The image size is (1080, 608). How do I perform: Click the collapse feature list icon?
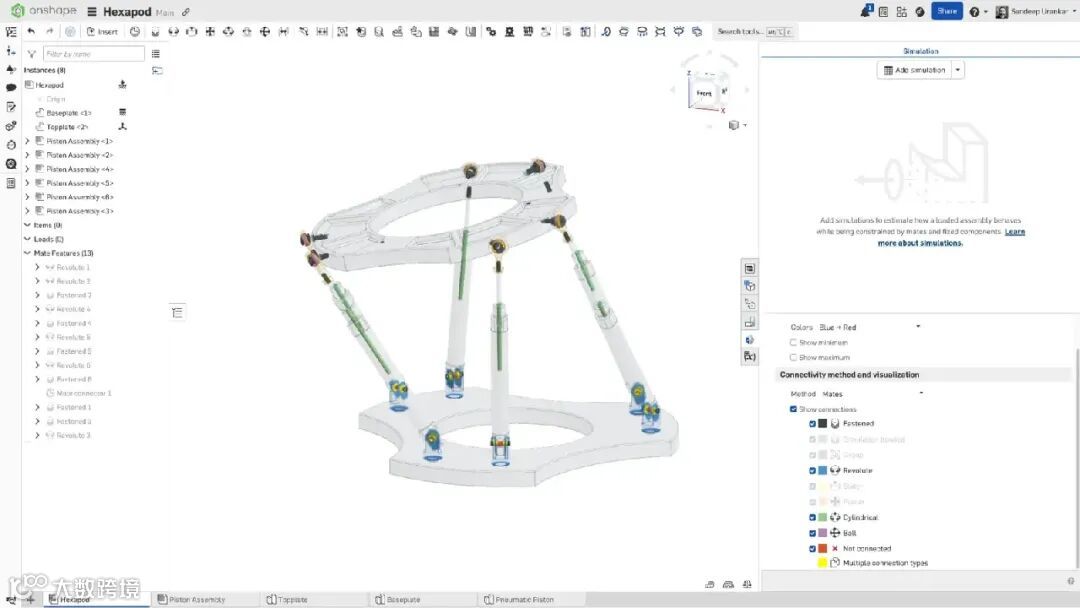[x=177, y=313]
